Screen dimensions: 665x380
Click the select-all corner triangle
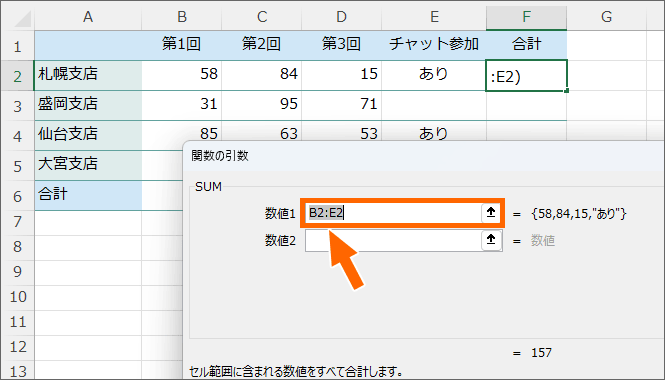tap(23, 20)
